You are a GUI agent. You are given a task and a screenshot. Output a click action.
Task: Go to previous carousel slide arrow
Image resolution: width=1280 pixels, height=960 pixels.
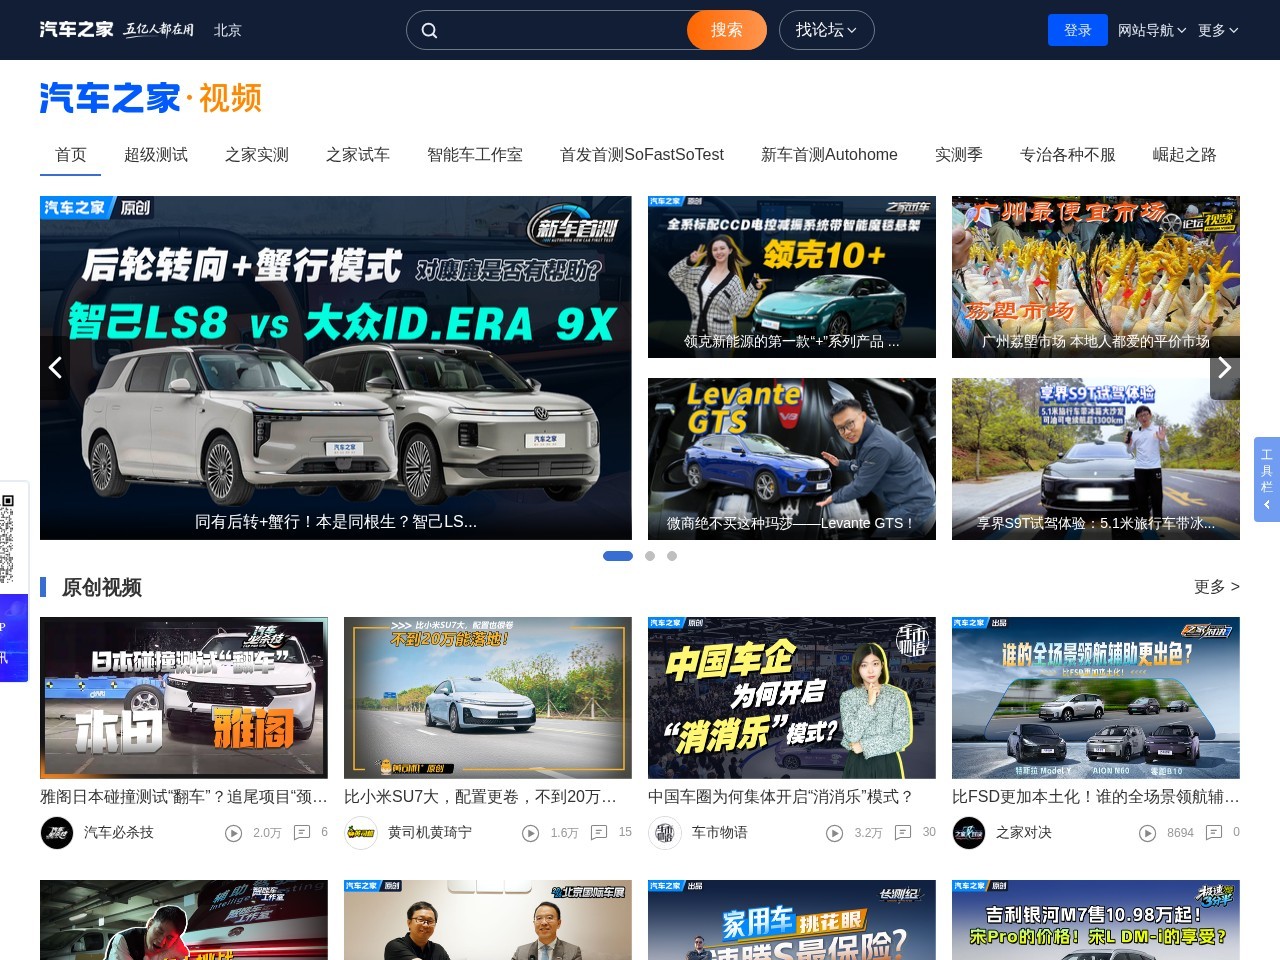(x=55, y=367)
